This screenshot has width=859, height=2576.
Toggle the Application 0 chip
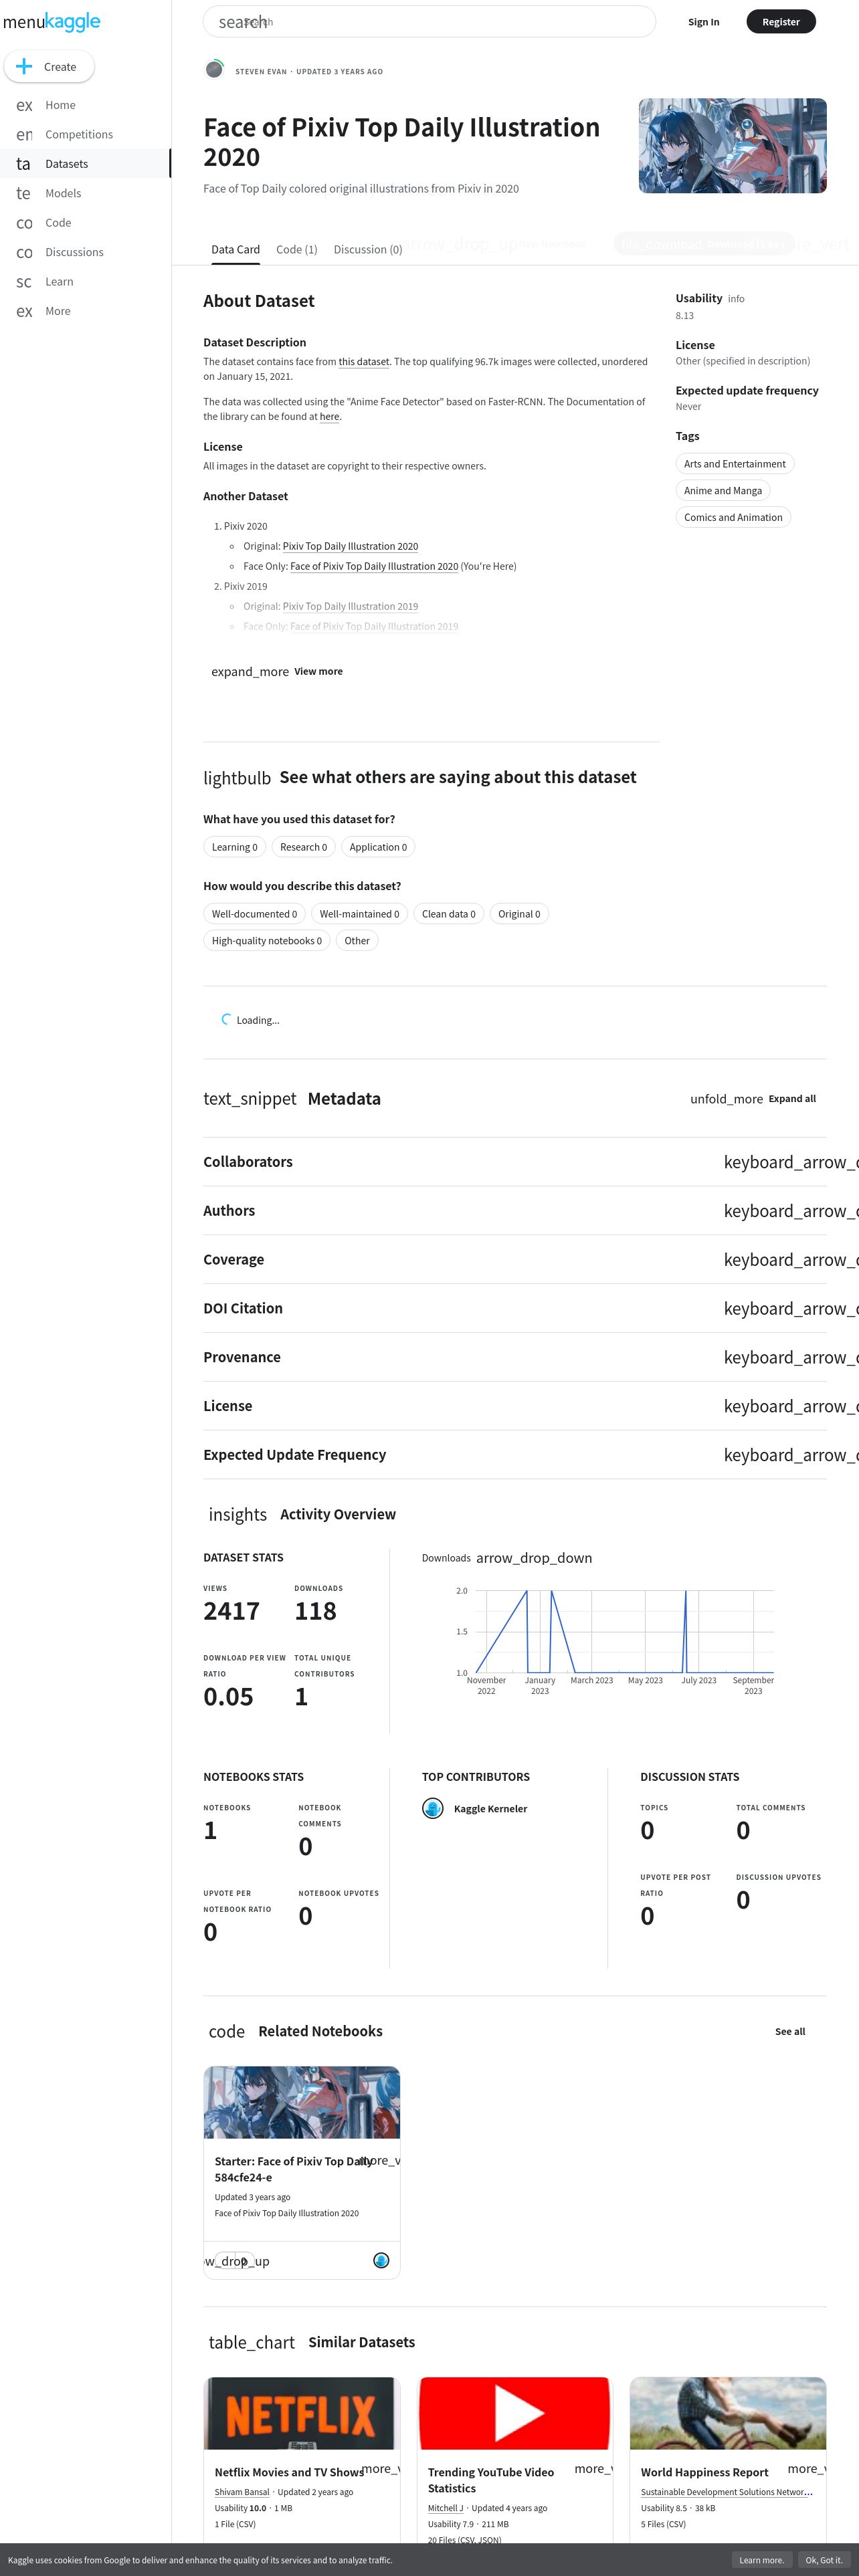(x=378, y=847)
